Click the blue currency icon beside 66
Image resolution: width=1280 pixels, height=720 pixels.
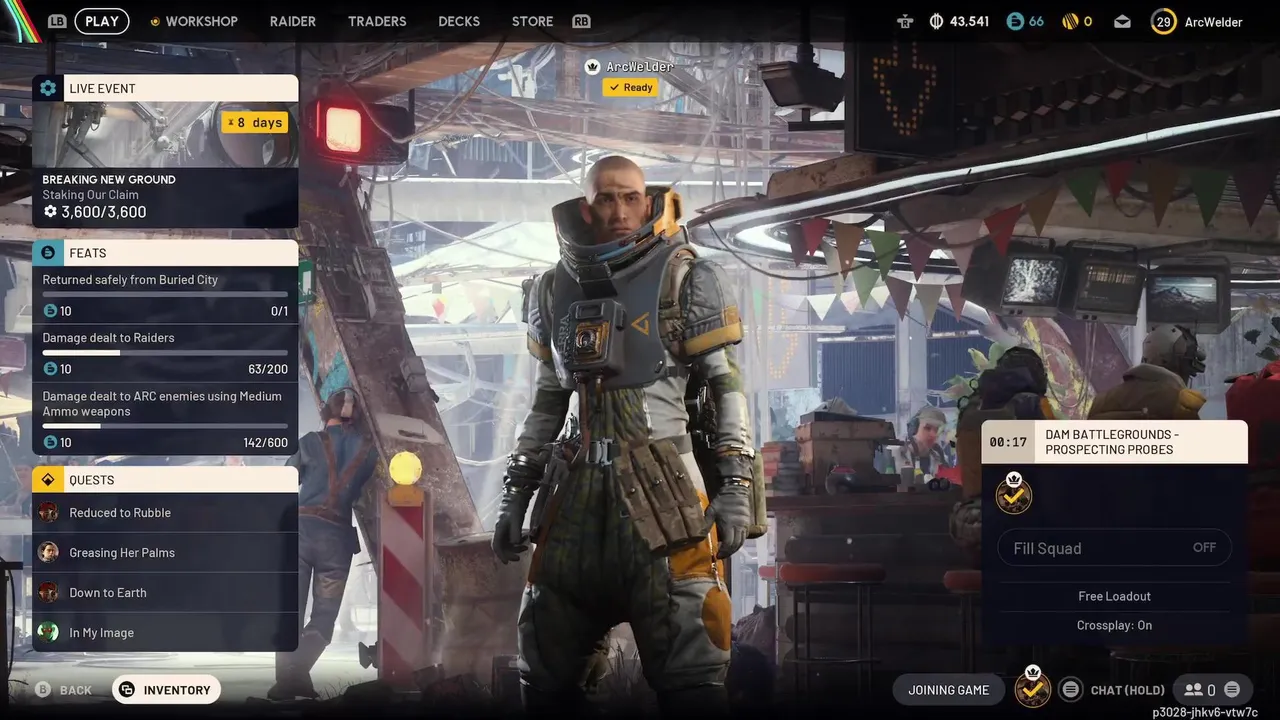coord(1015,21)
